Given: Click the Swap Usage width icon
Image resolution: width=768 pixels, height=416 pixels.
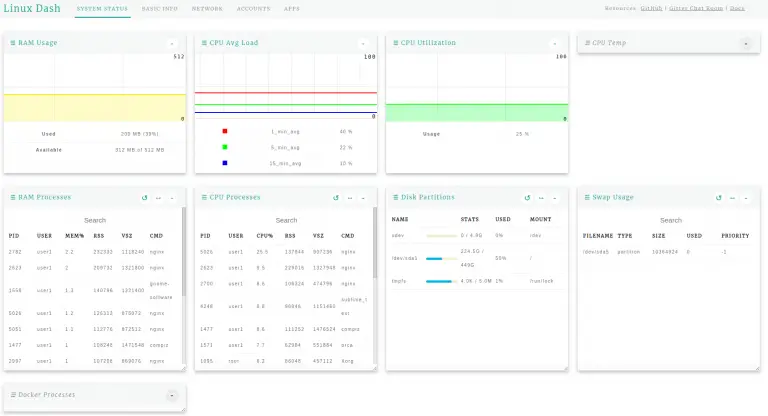Looking at the screenshot, I should point(731,198).
